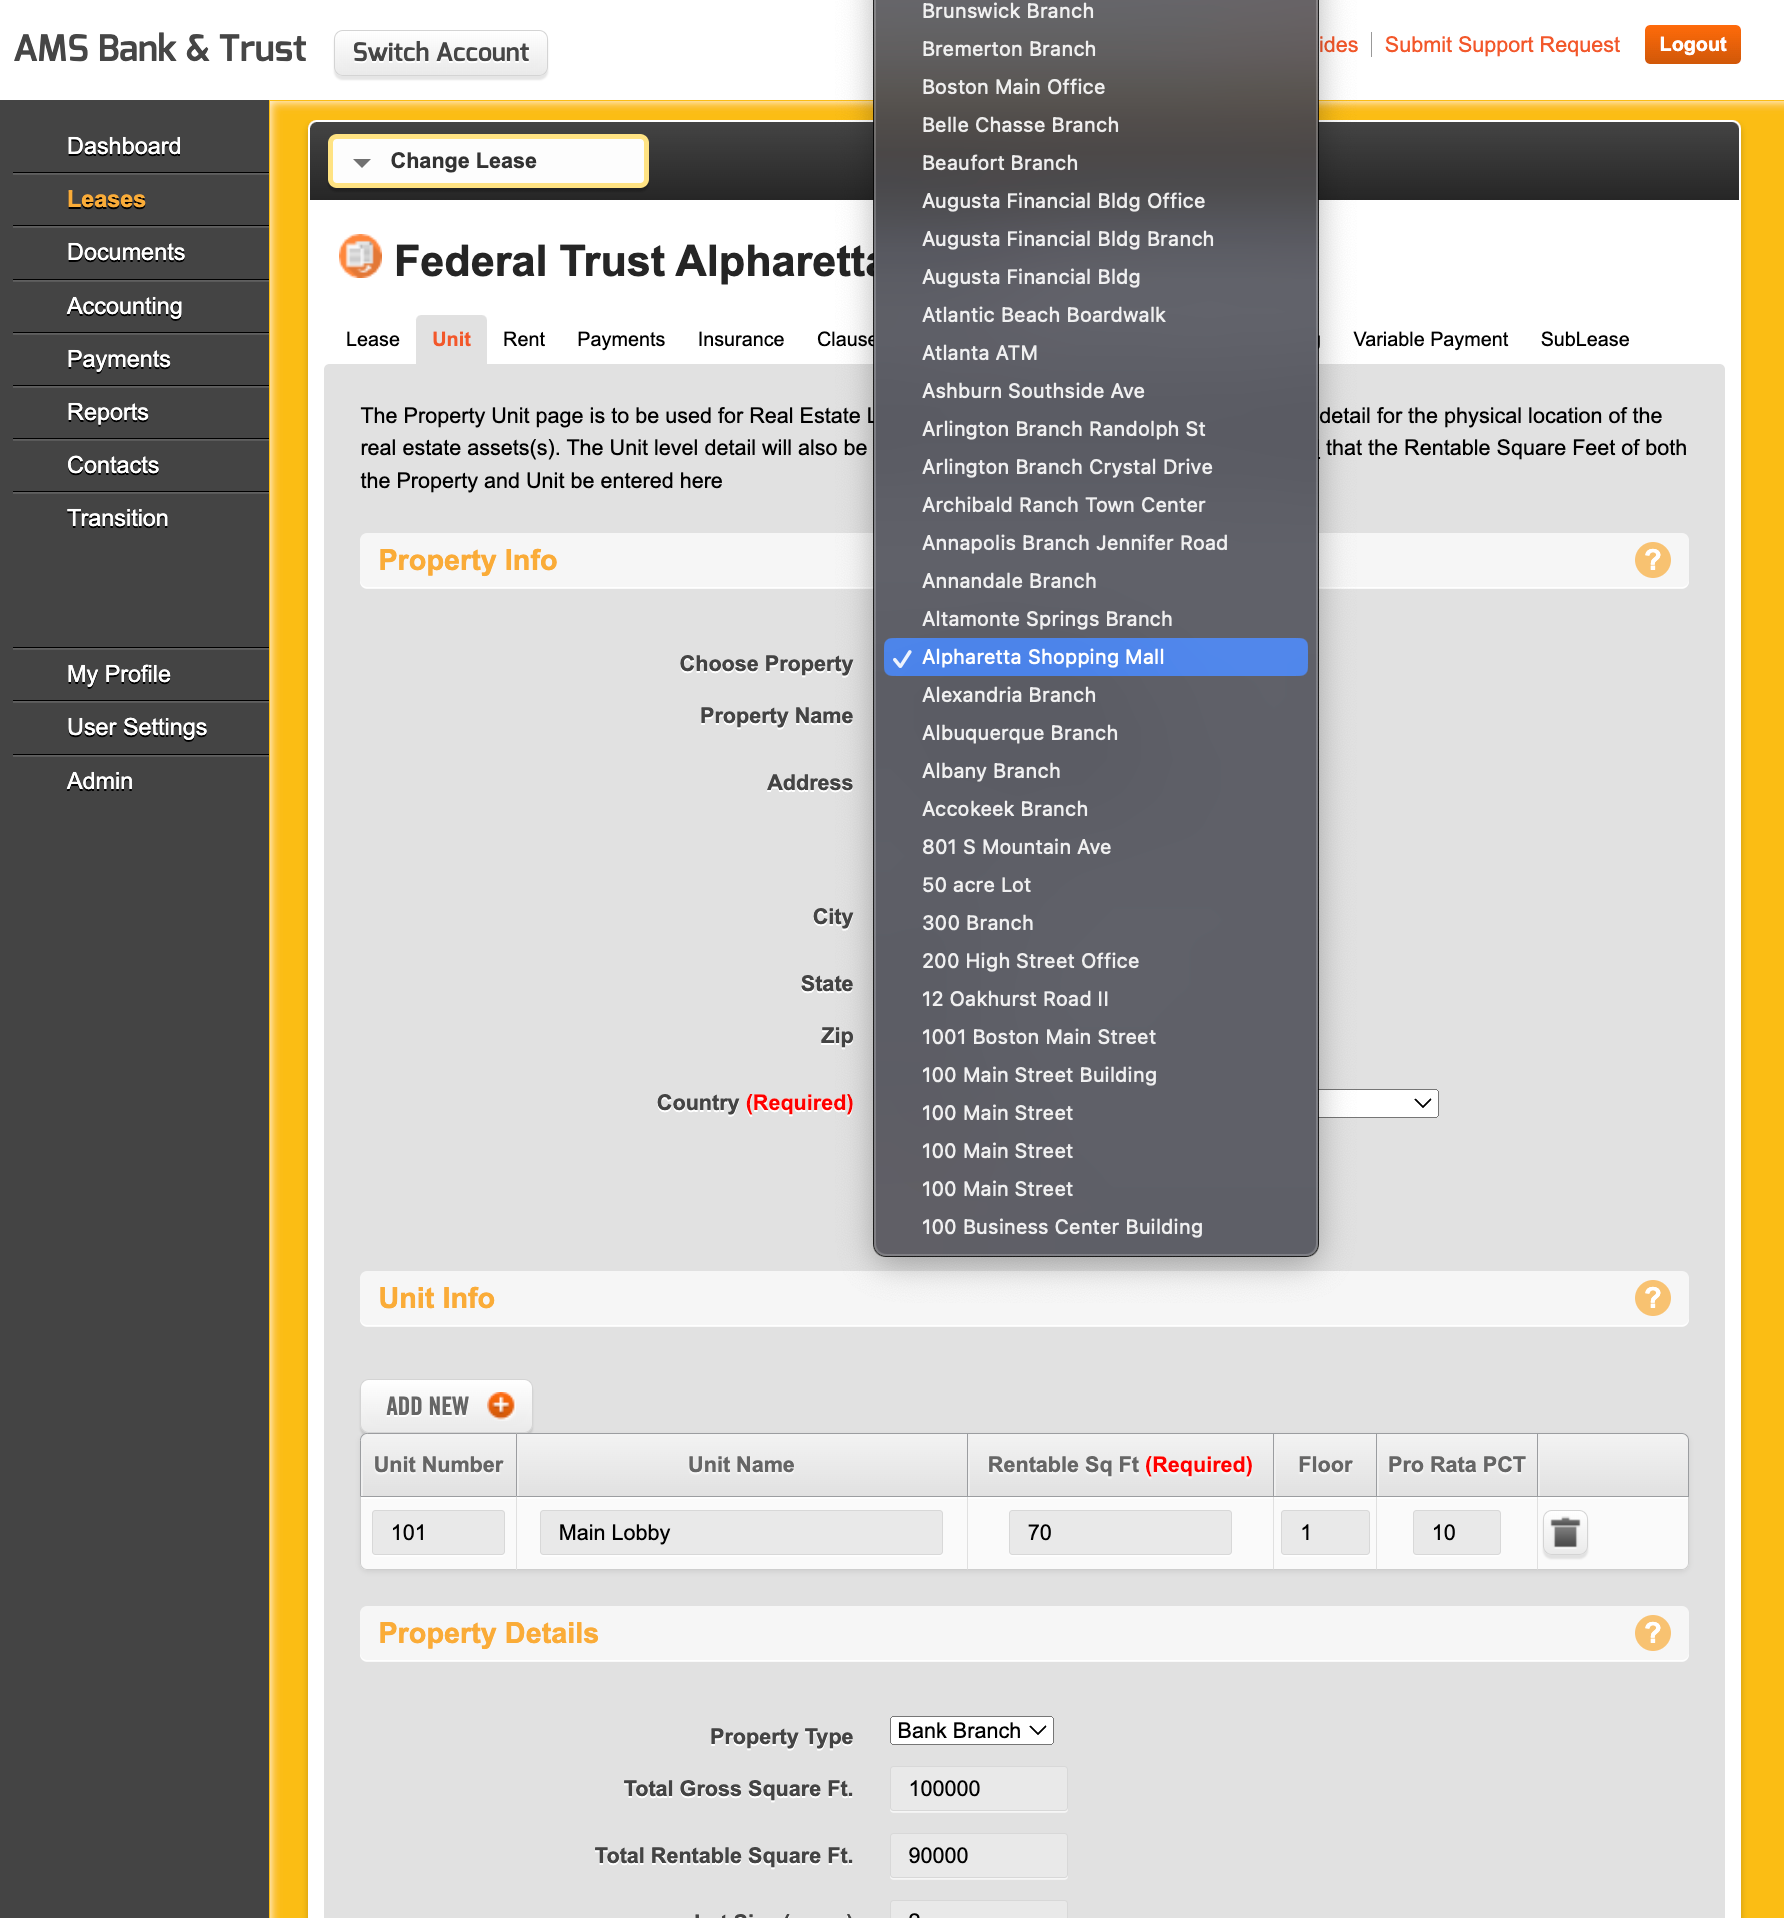Switch to the Rent tab
Image resolution: width=1784 pixels, height=1918 pixels.
(523, 339)
